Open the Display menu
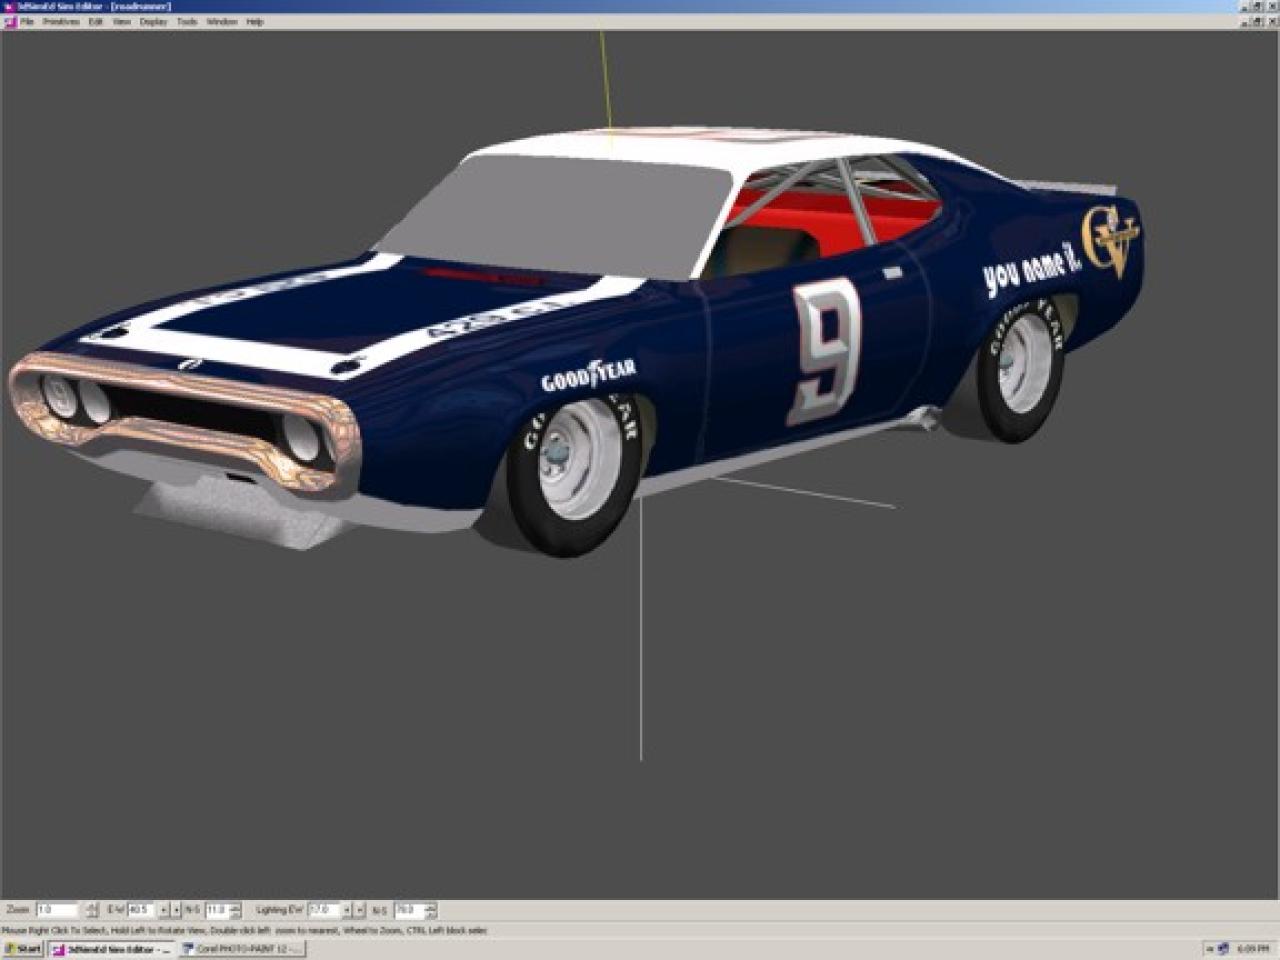The height and width of the screenshot is (960, 1280). click(153, 21)
